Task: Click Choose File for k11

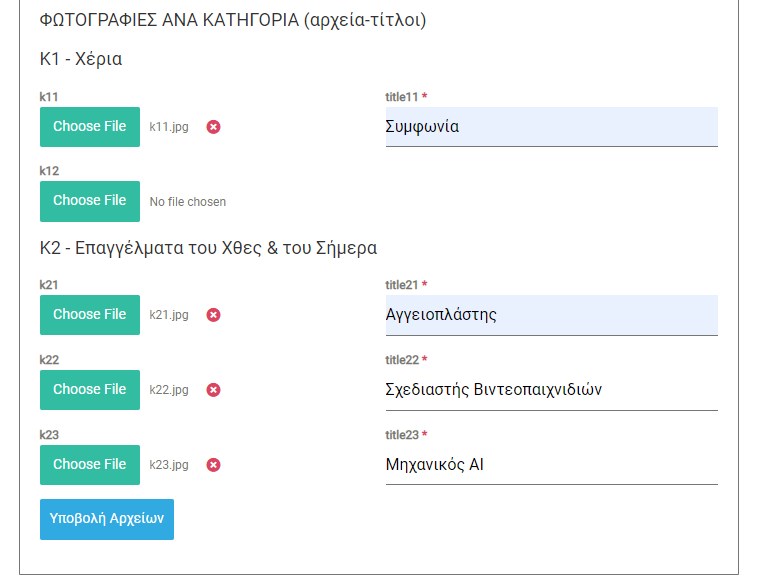Action: [90, 127]
